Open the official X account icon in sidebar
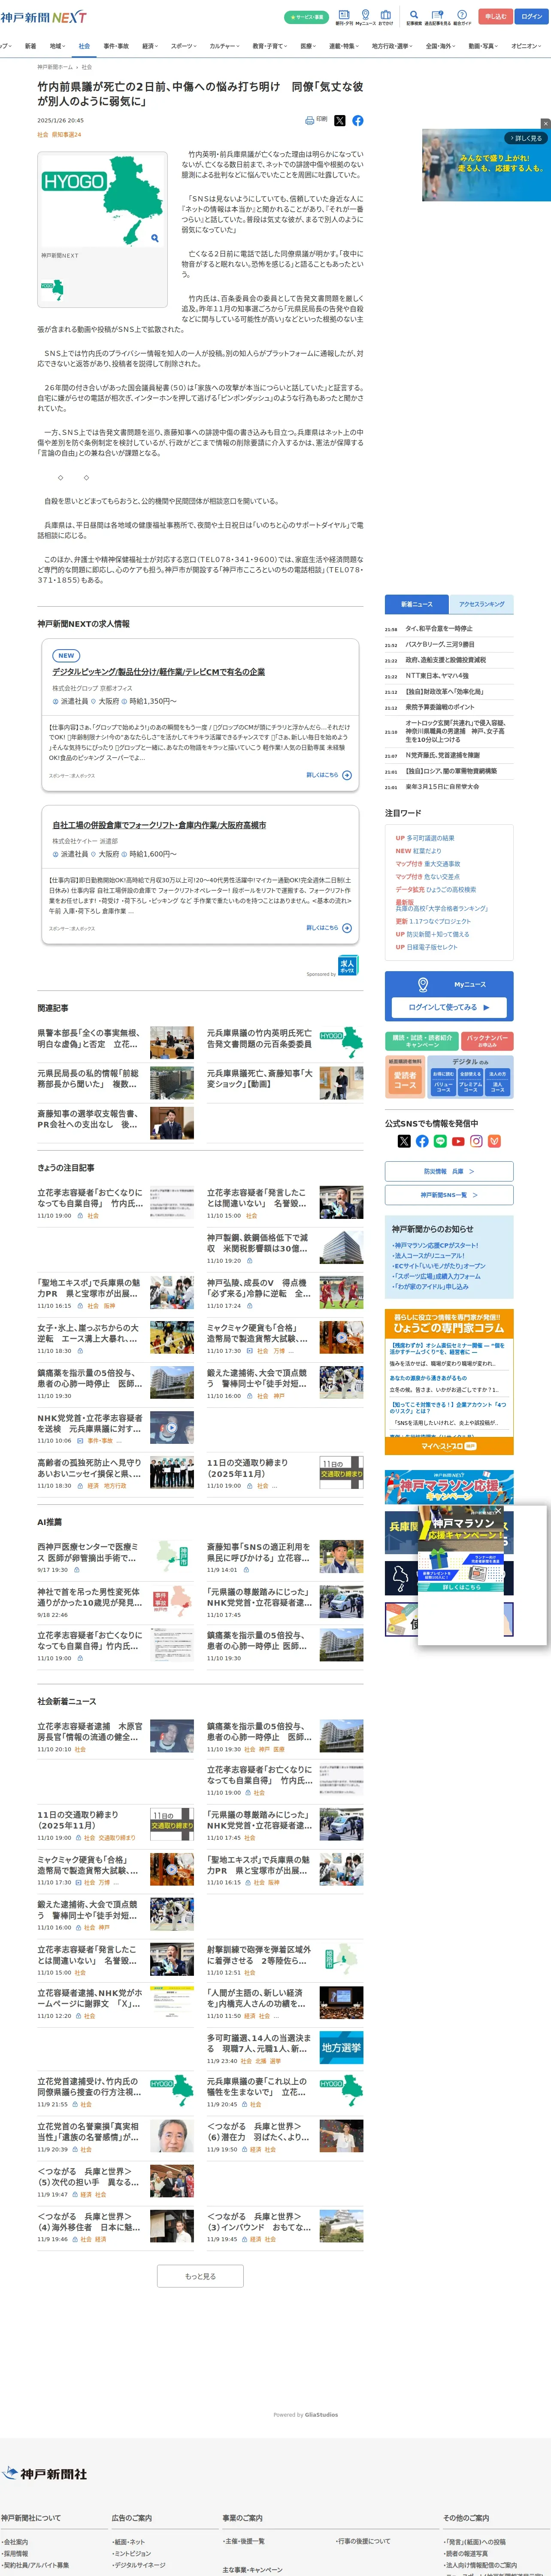This screenshot has width=551, height=2576. [404, 1141]
